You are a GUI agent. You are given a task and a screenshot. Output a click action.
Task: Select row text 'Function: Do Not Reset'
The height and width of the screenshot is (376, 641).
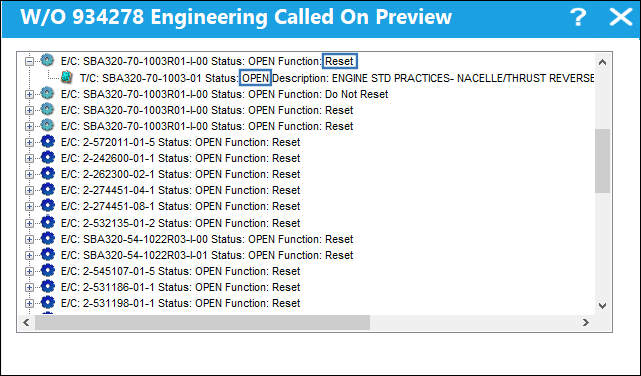333,94
